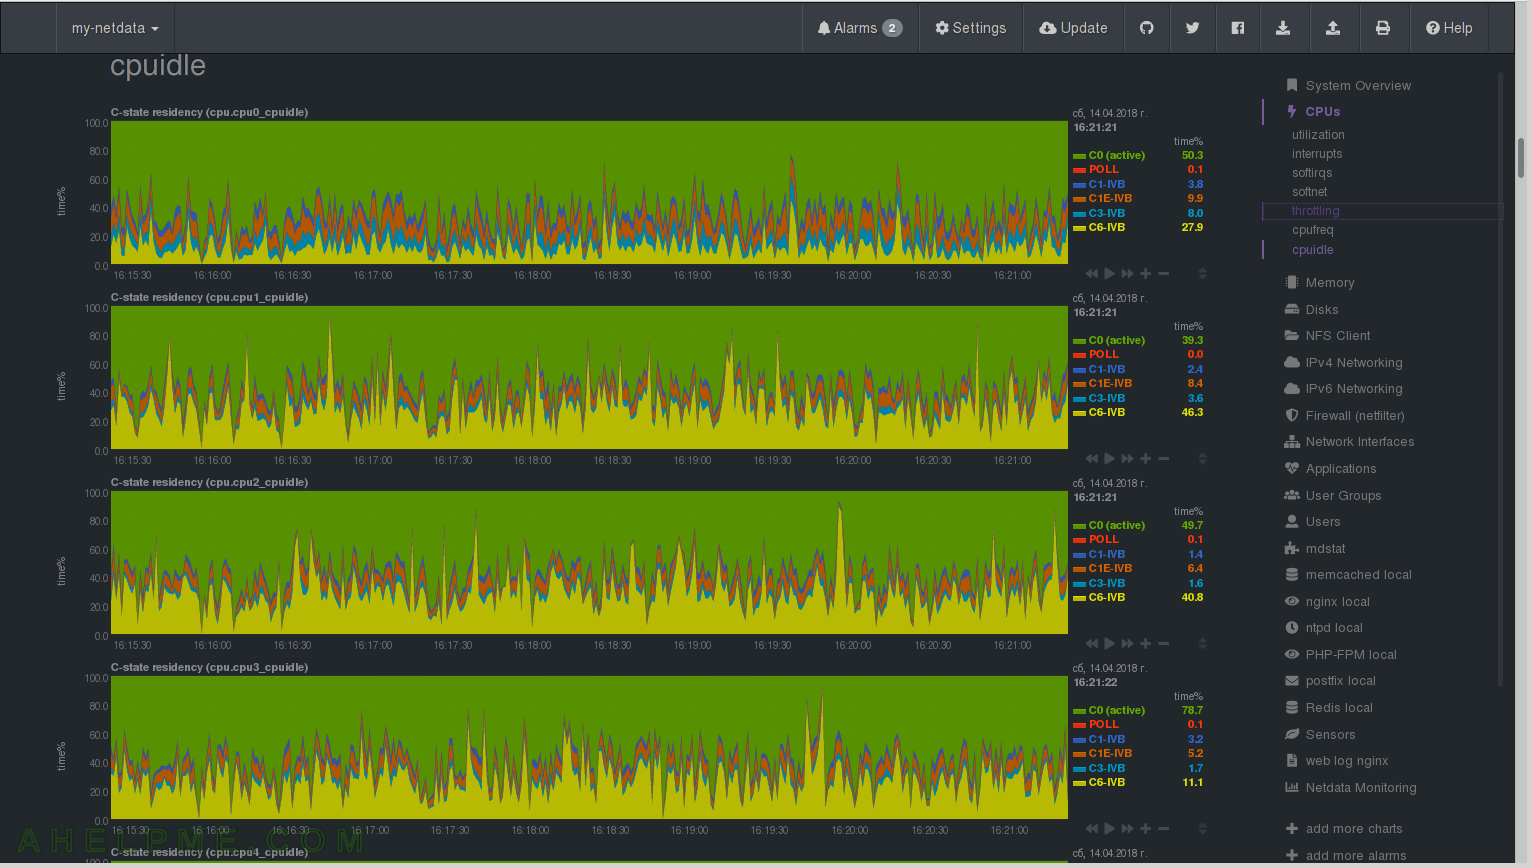This screenshot has width=1532, height=868.
Task: Expand the Memory section in sidebar
Action: [1329, 283]
